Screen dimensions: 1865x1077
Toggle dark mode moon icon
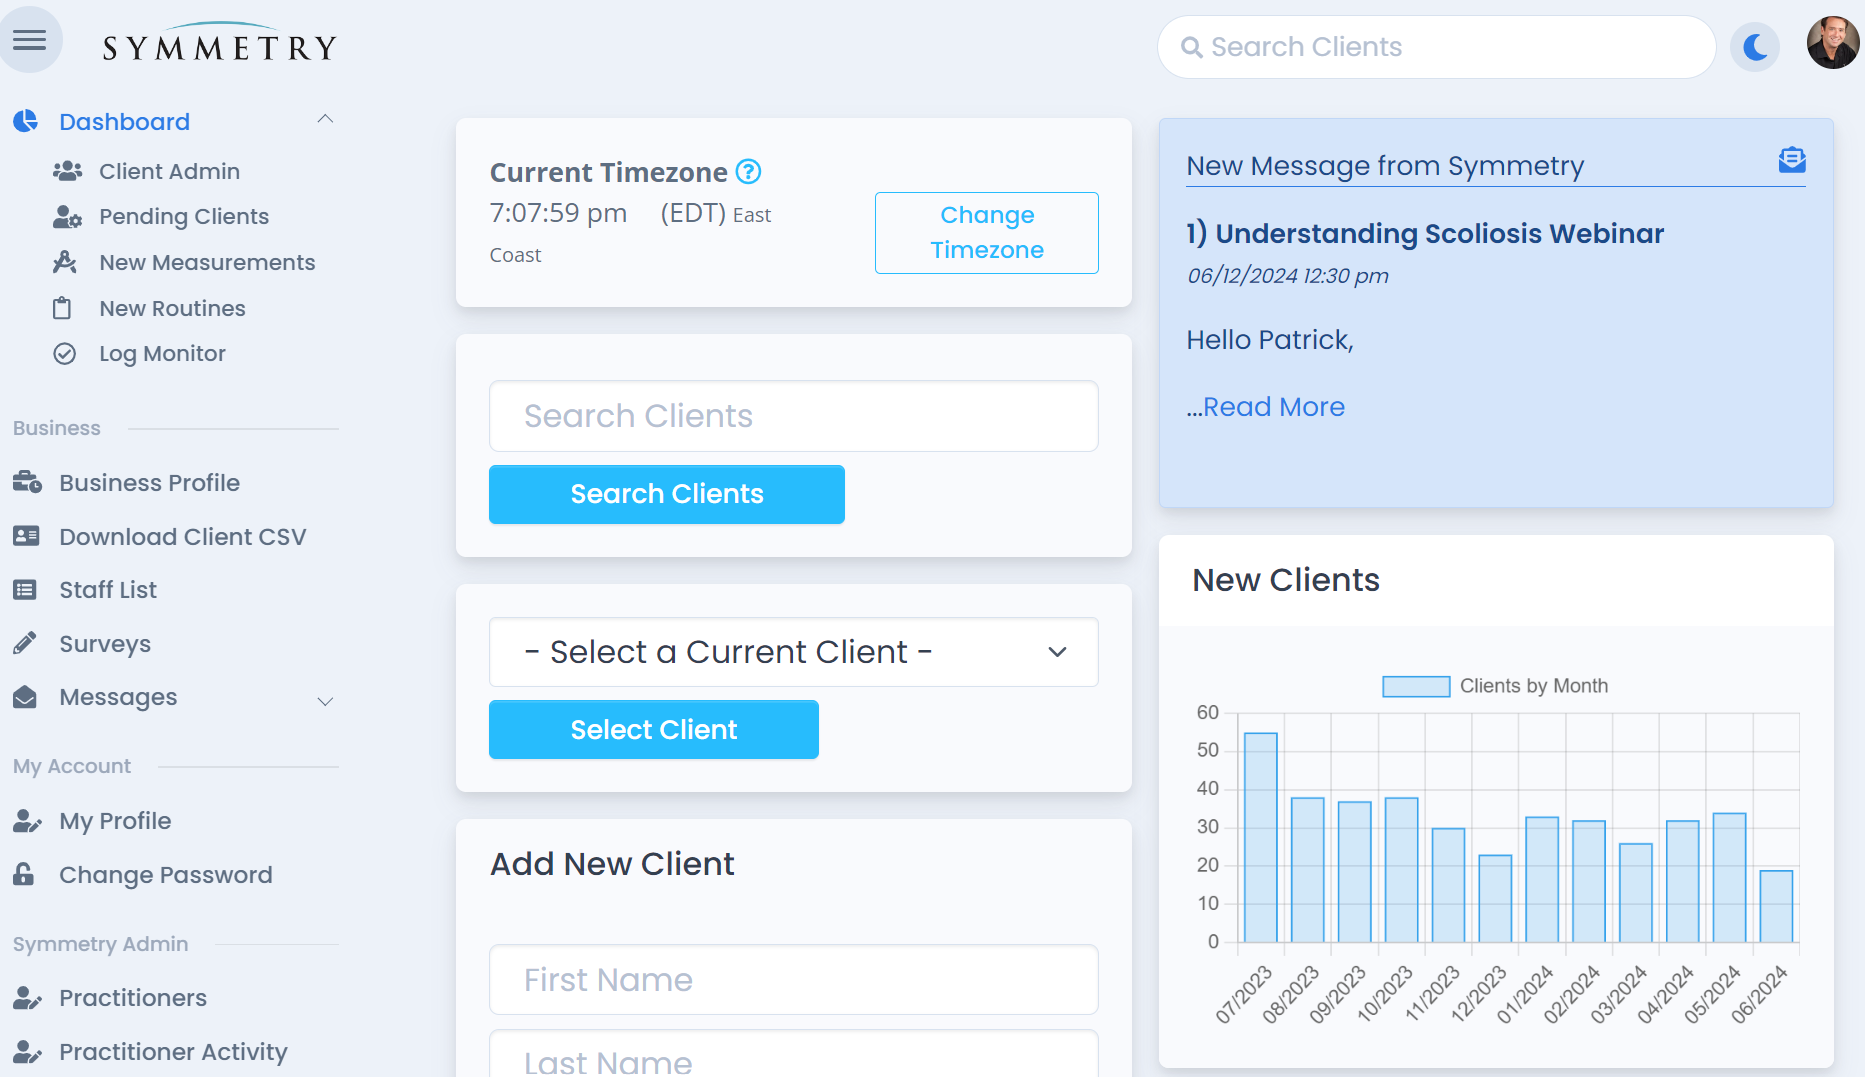click(1755, 47)
